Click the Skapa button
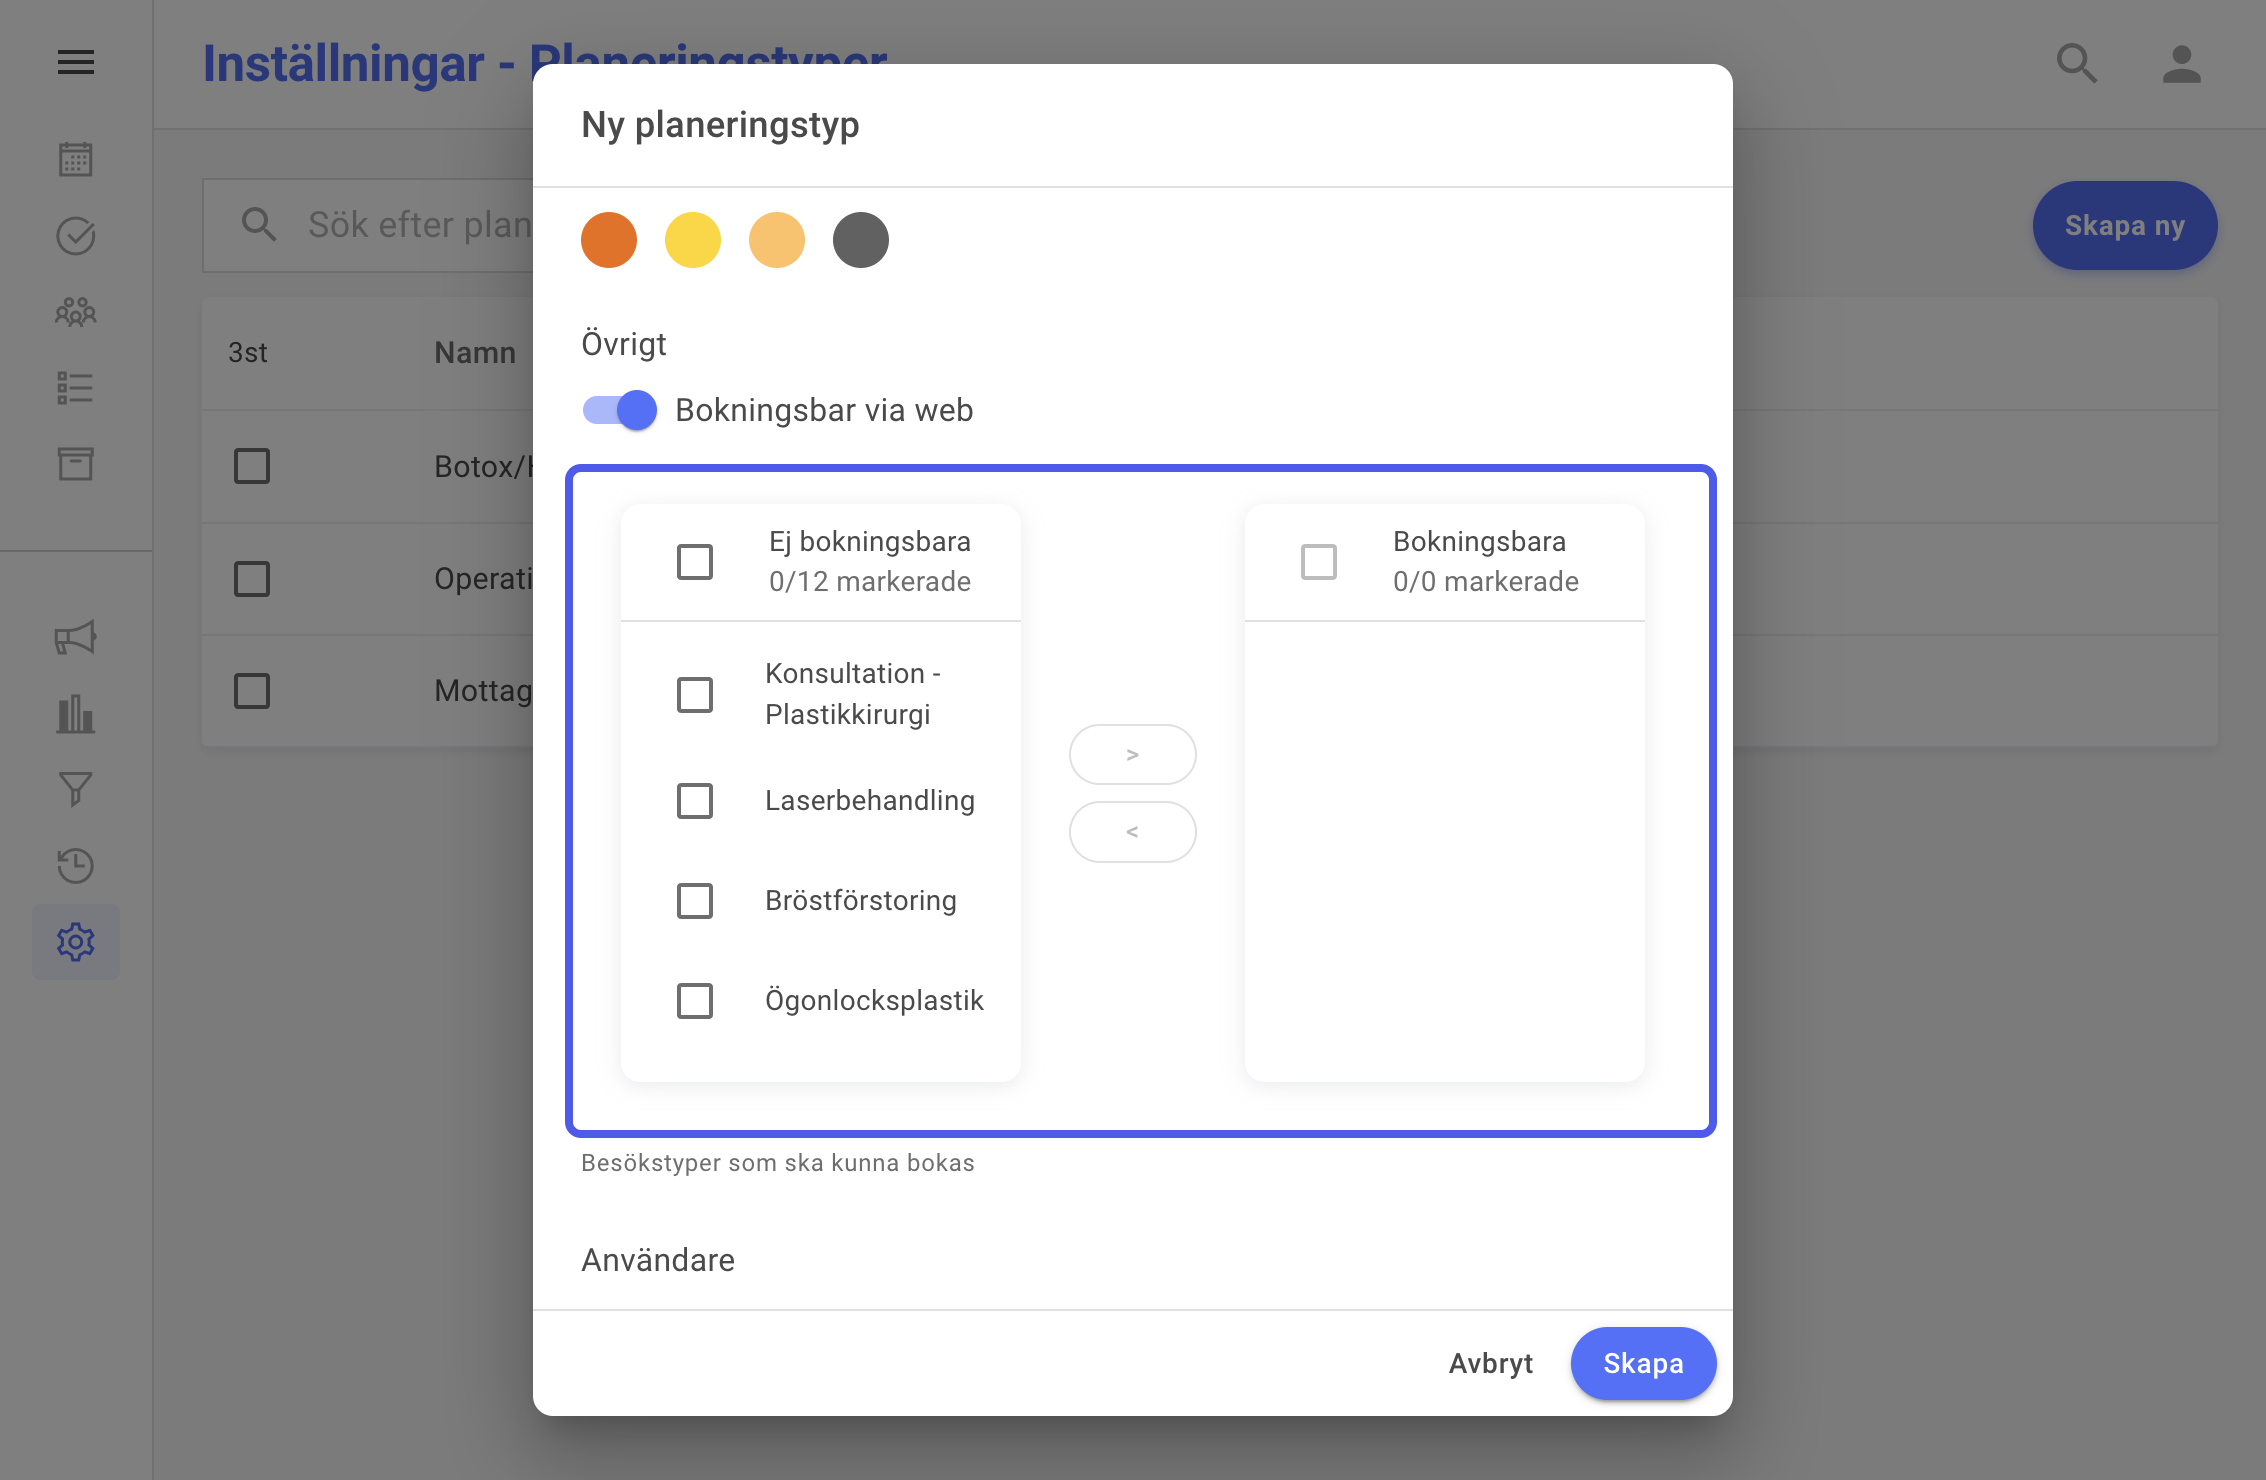 coord(1643,1364)
